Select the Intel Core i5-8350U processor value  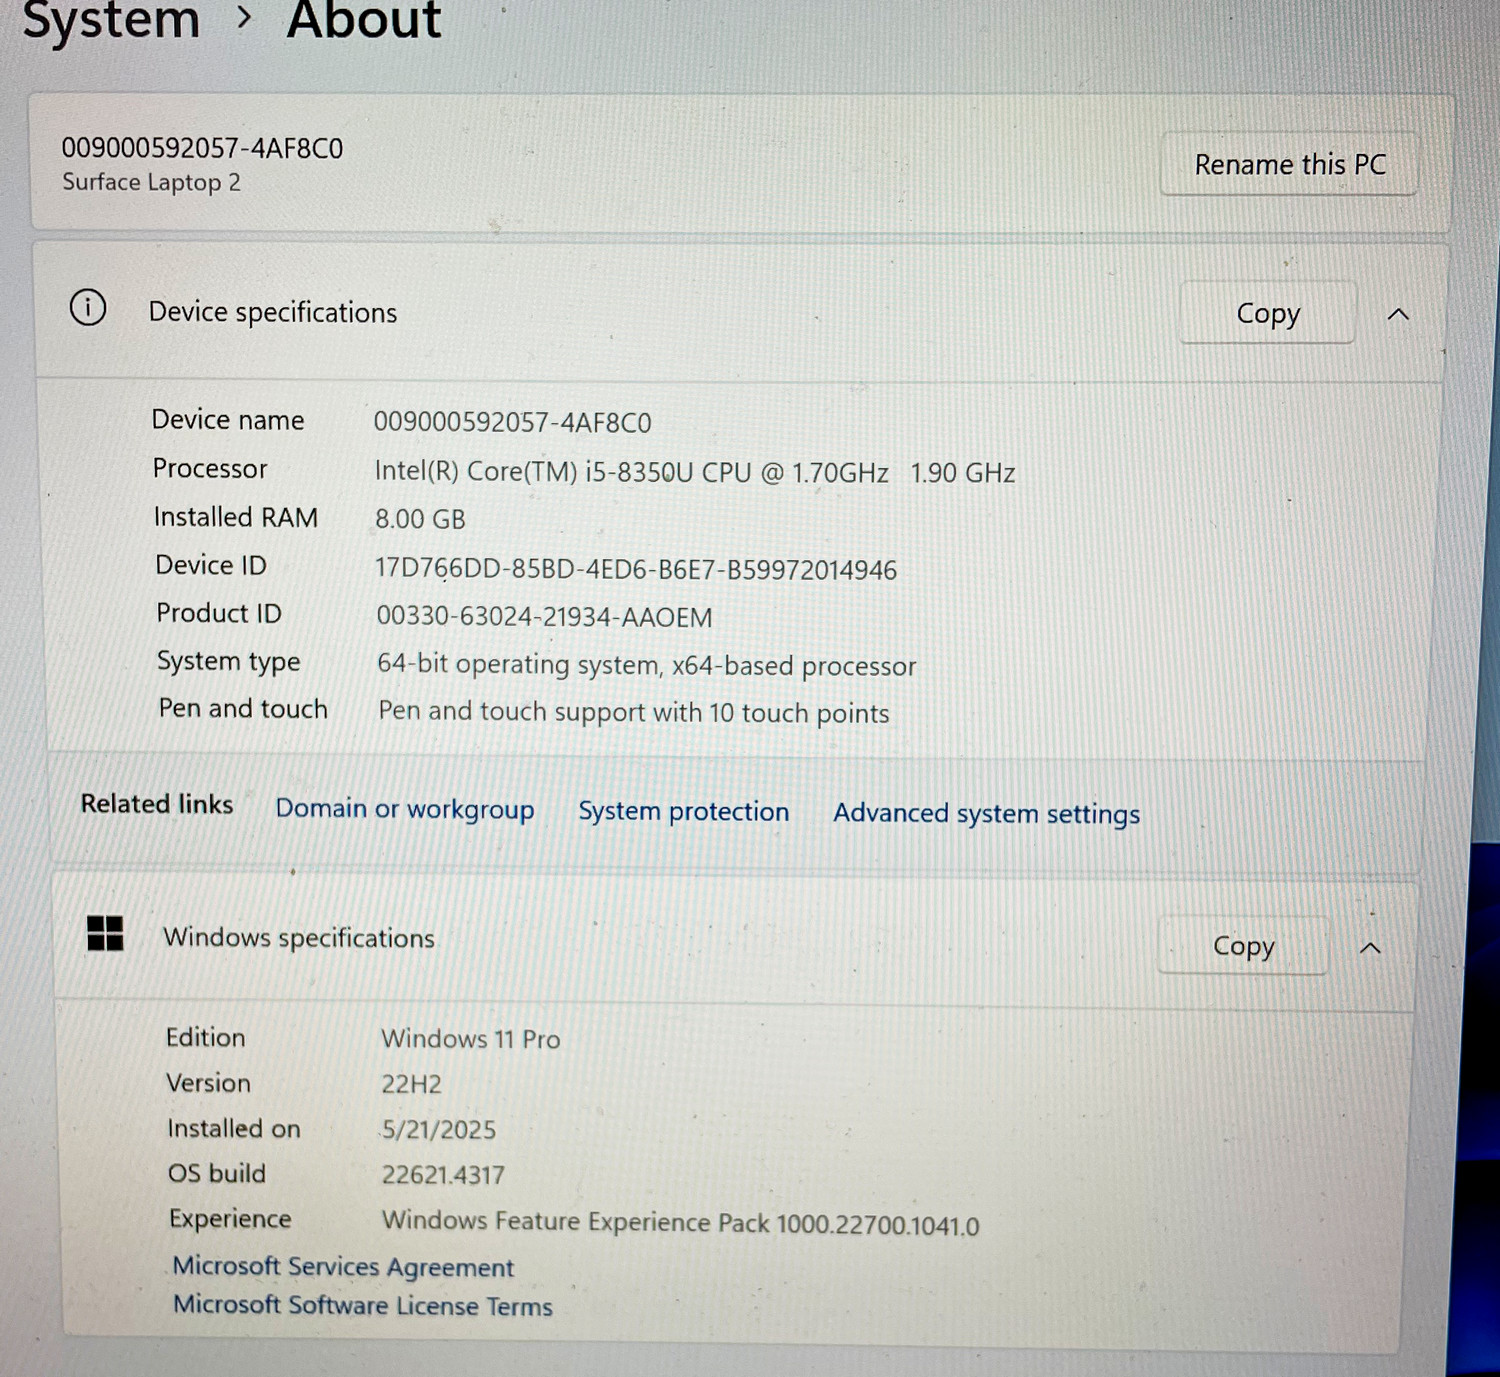695,472
